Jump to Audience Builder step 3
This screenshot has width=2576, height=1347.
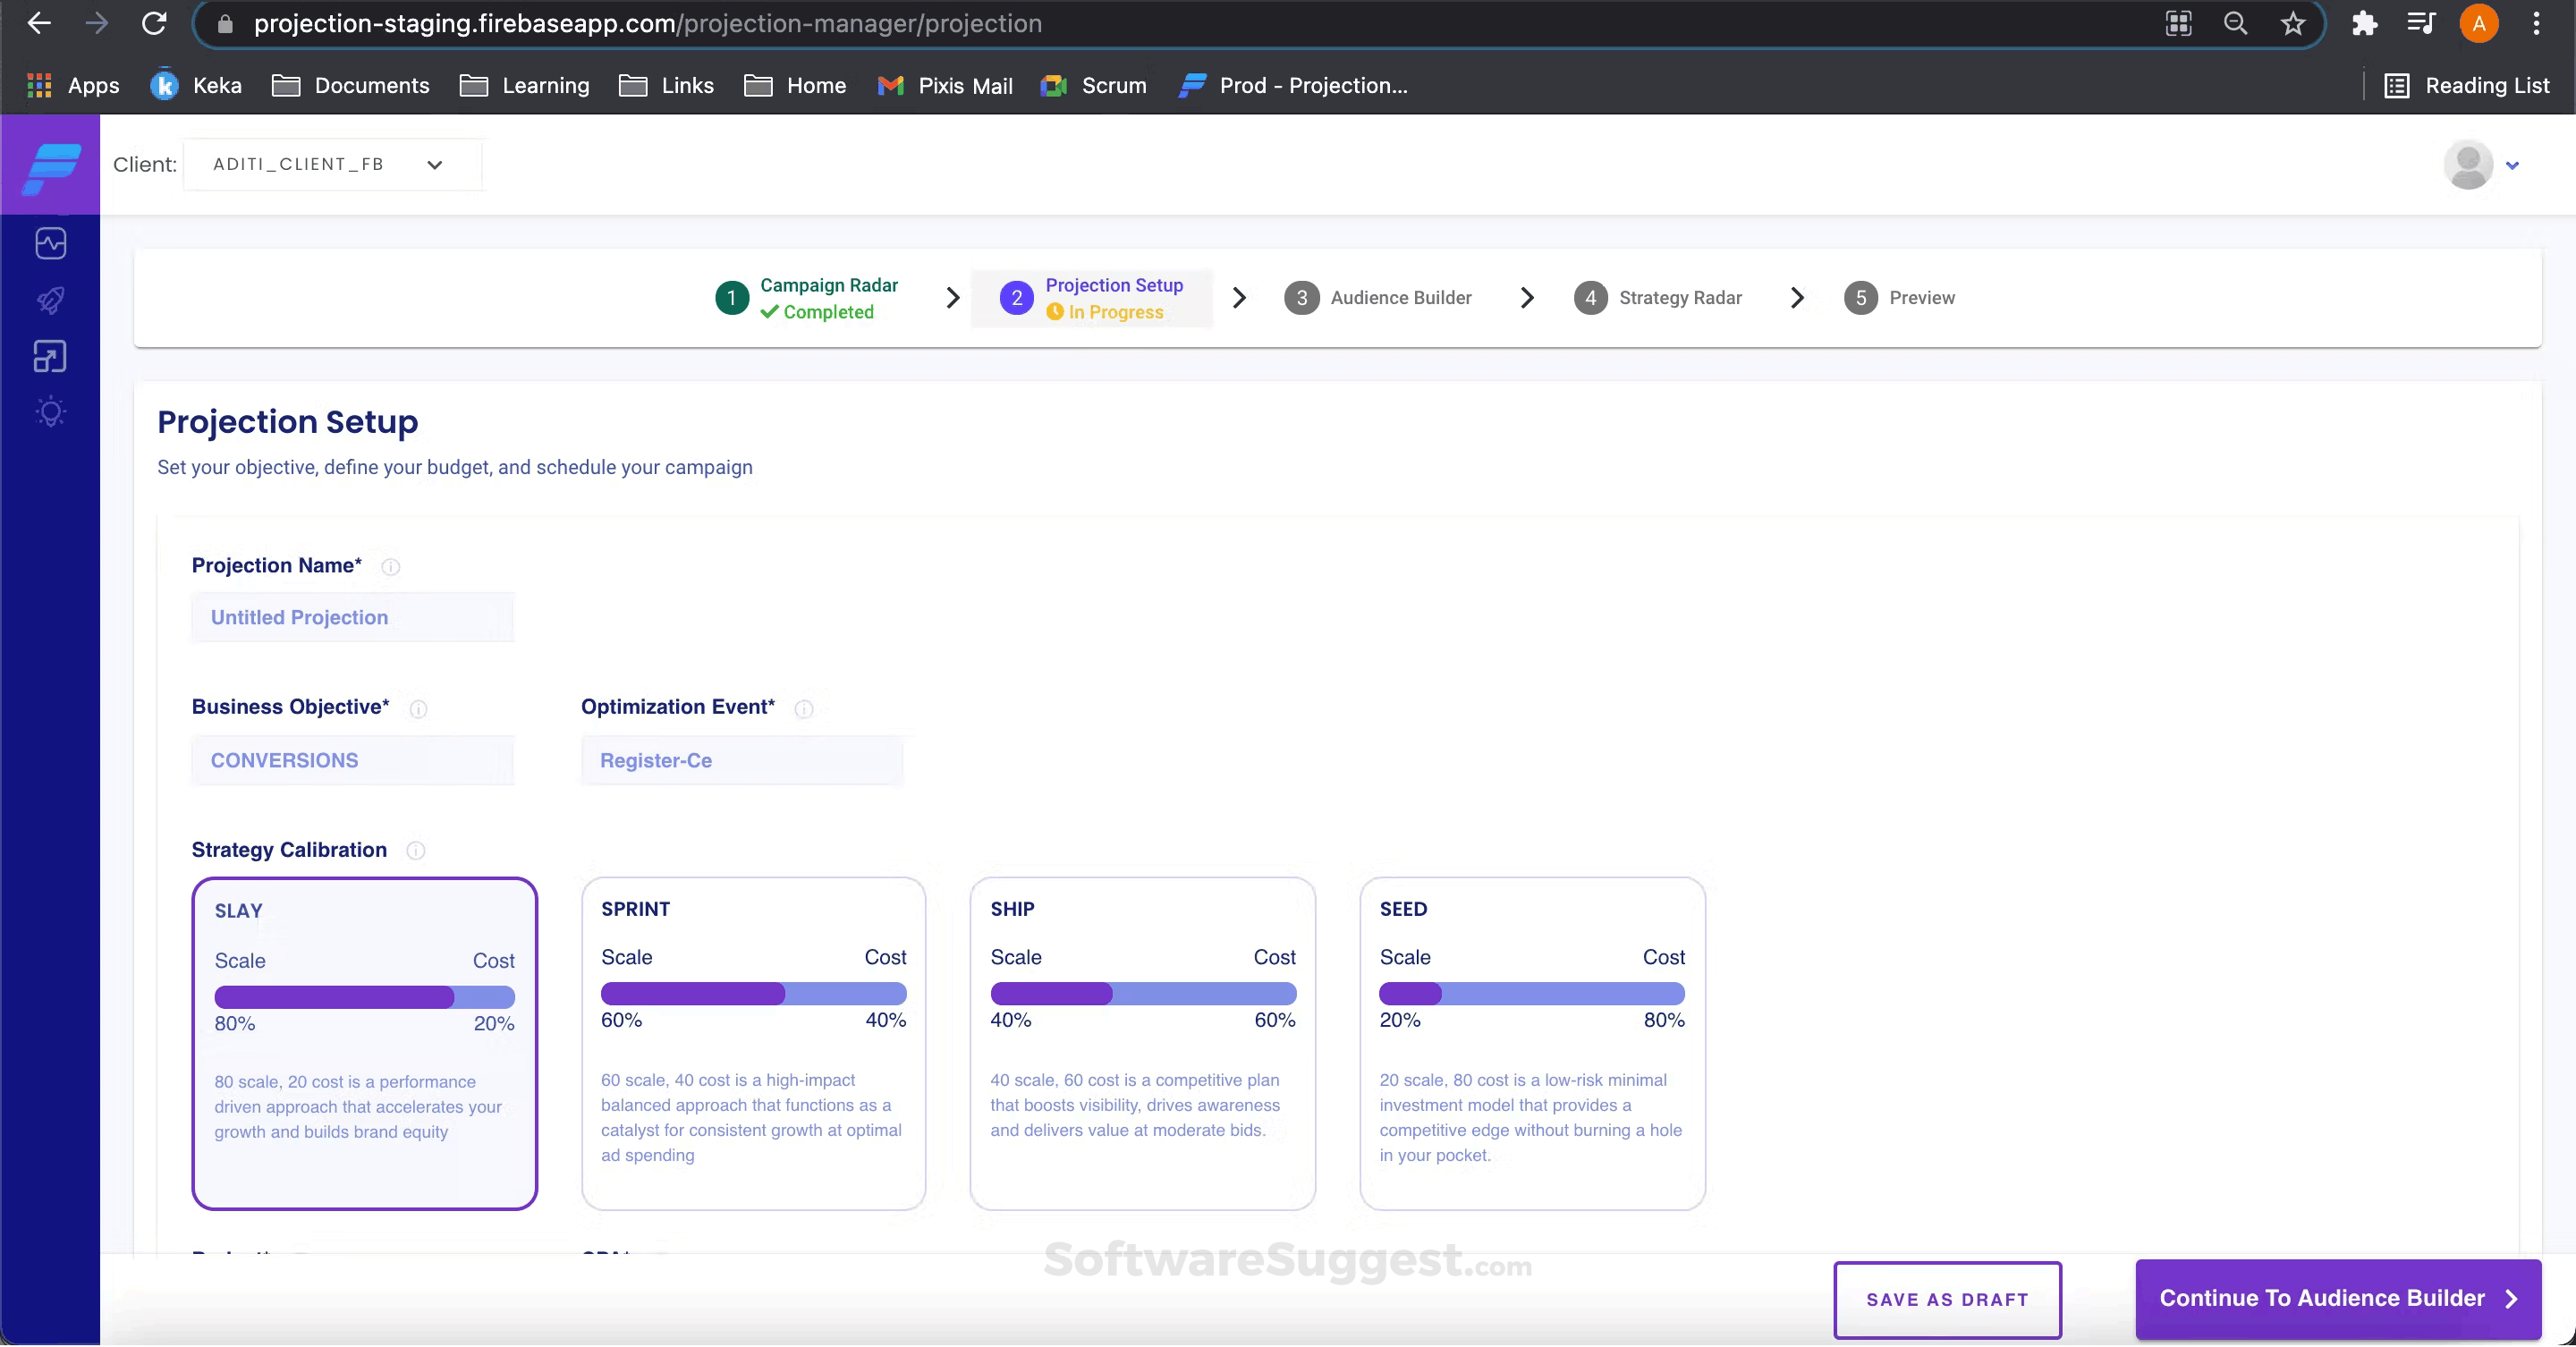click(1378, 298)
